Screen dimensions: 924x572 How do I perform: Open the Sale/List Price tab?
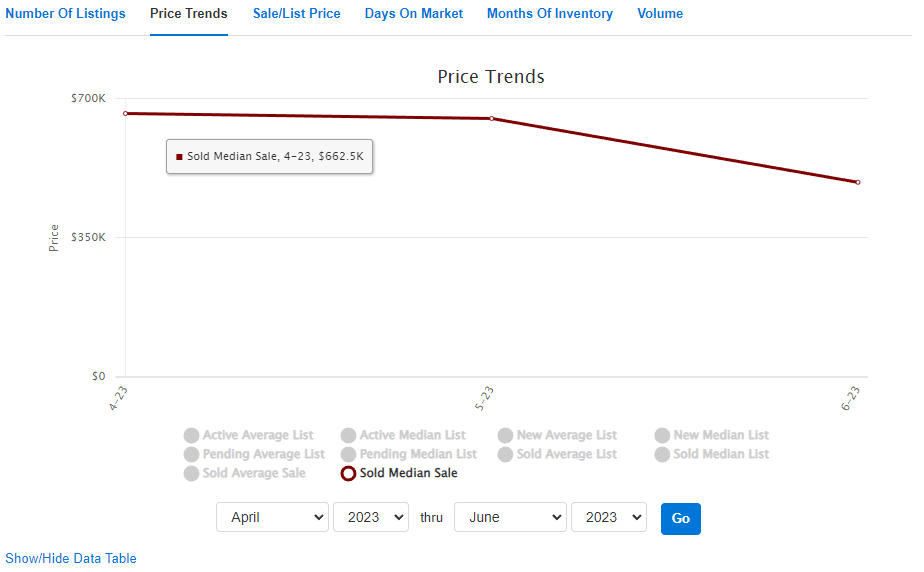coord(296,14)
